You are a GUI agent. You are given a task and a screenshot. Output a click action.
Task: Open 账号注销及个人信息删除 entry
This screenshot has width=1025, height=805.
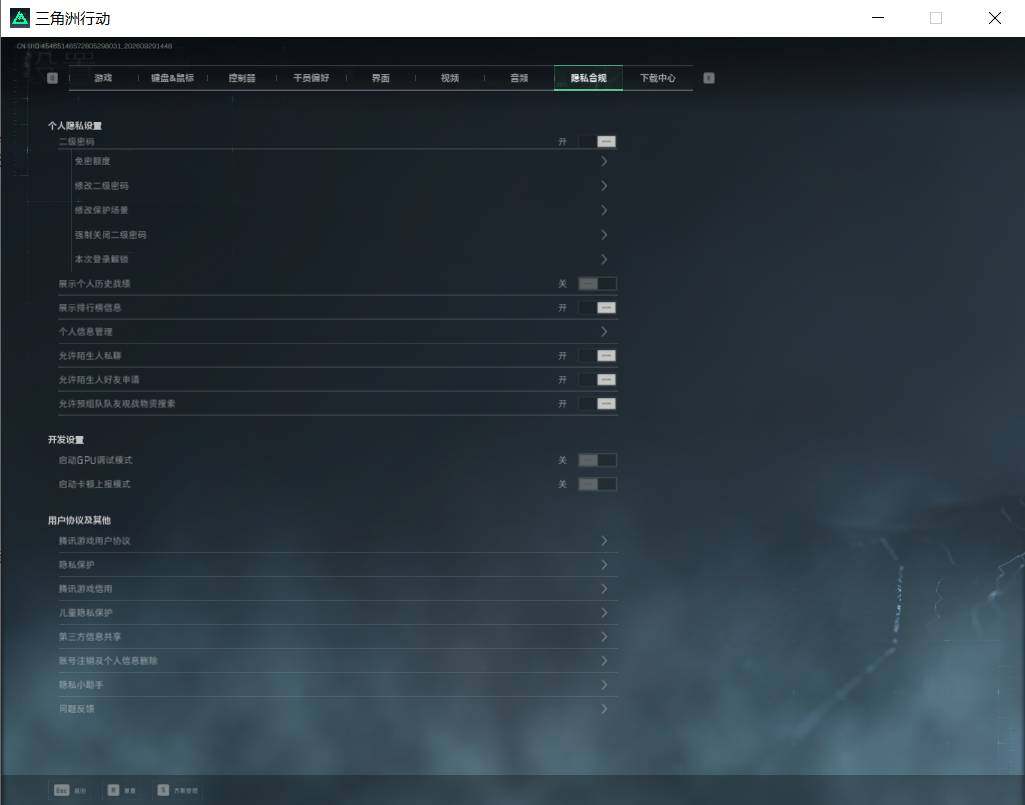(338, 661)
